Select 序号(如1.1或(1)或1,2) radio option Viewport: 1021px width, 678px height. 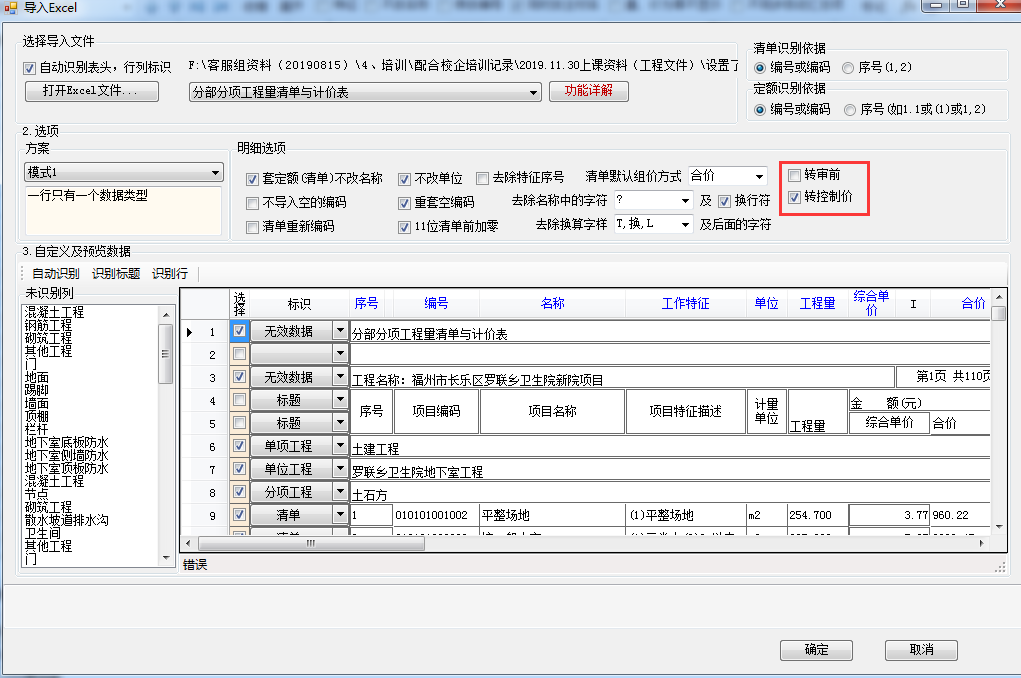(850, 110)
